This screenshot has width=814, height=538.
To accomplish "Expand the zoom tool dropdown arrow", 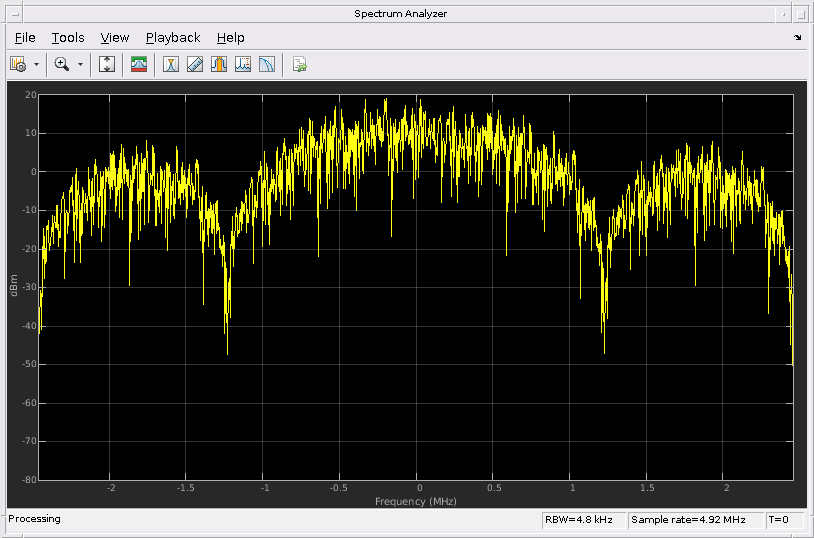I will 80,64.
